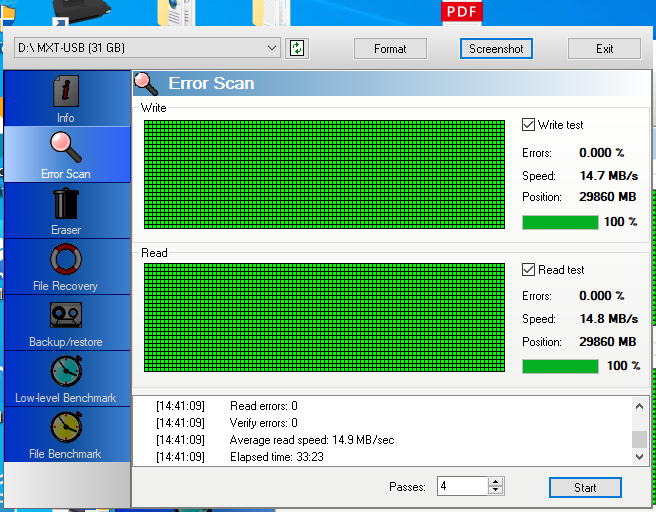
Task: Open the Backup/restore tape icon
Action: coord(65,316)
